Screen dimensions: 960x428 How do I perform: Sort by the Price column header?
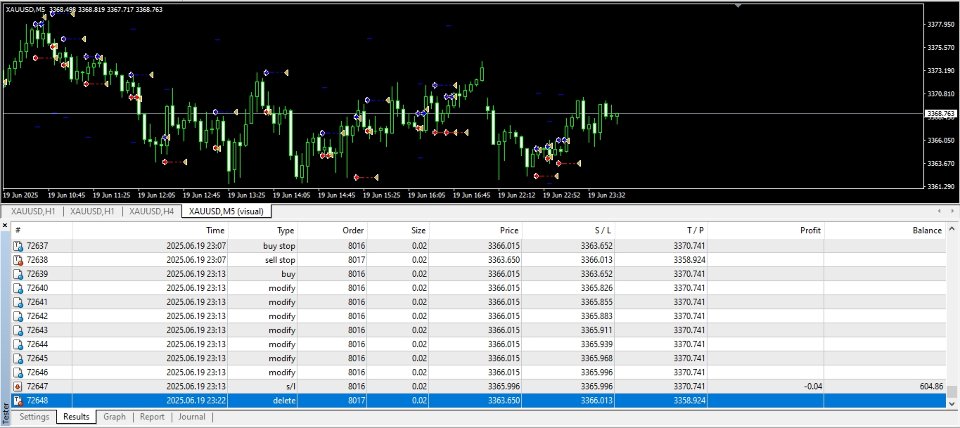click(x=476, y=231)
